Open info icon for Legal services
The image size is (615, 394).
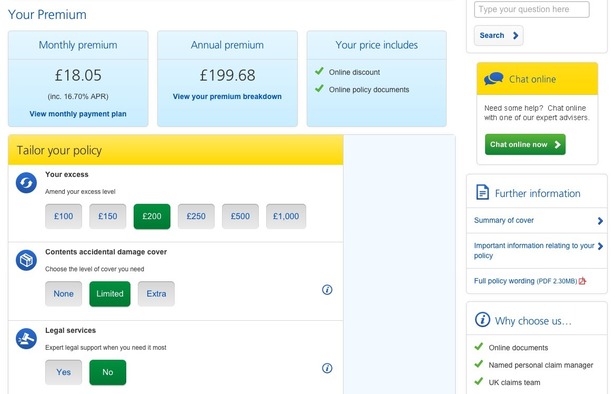(327, 368)
